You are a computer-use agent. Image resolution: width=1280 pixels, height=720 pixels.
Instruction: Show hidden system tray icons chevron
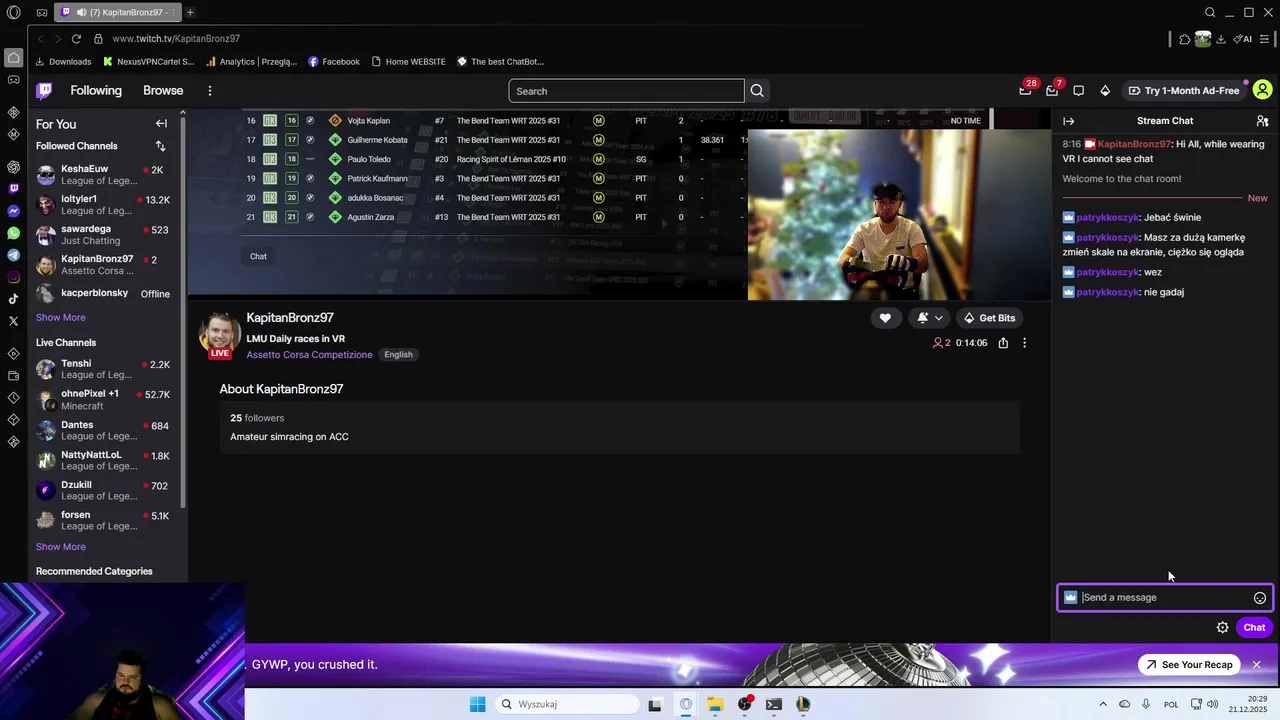click(1103, 704)
